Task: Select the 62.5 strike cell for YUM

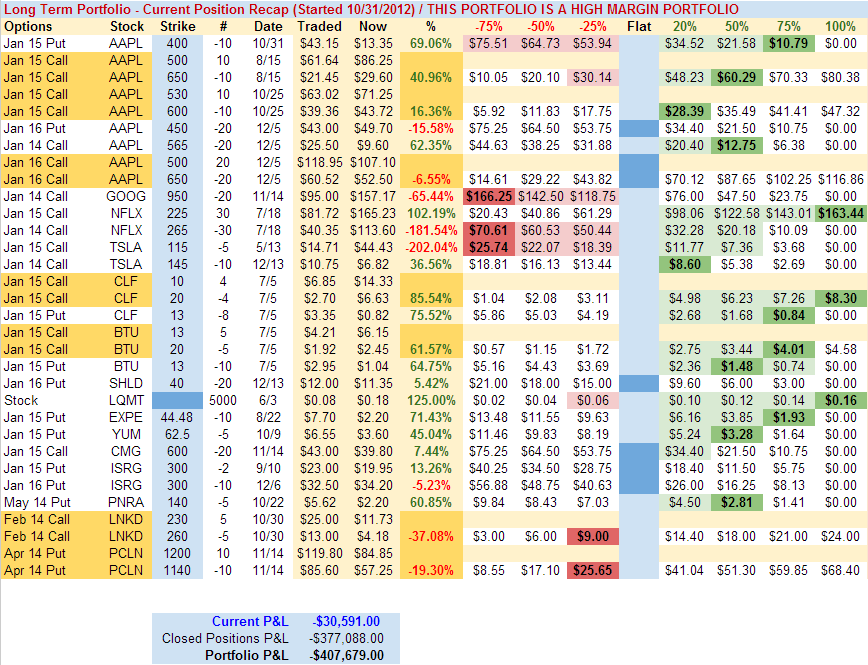Action: (x=177, y=434)
